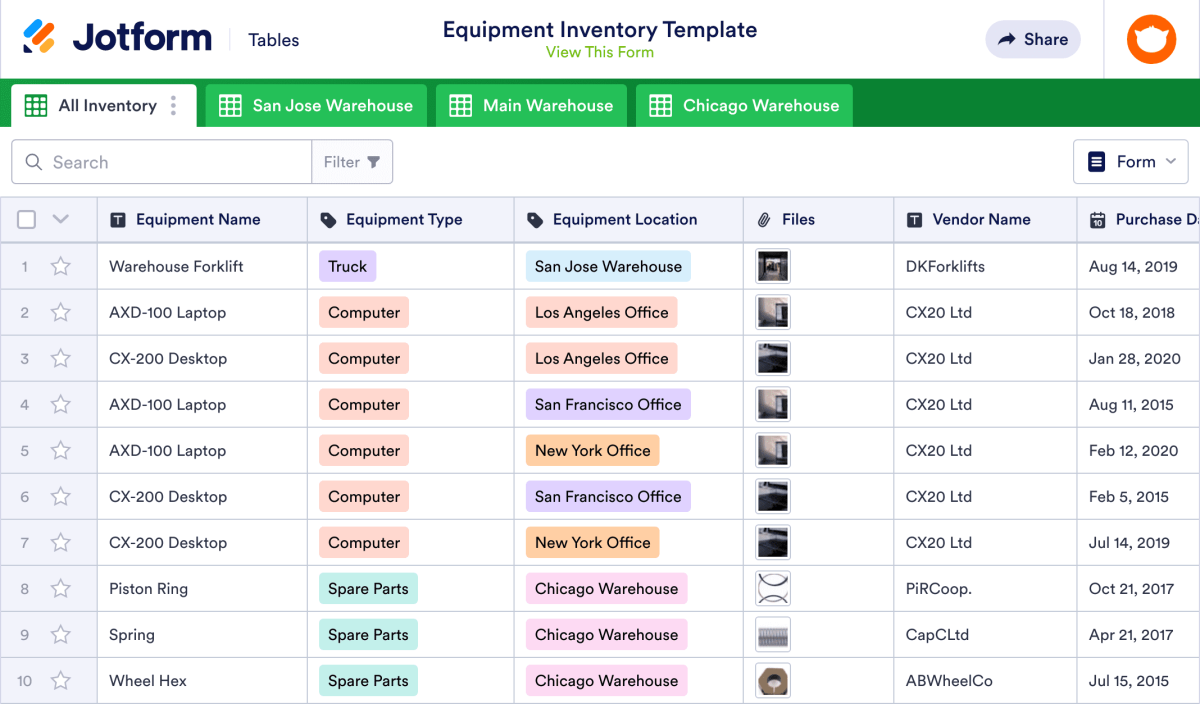Toggle the select-all checkbox in the header row
This screenshot has height=704, width=1200.
(x=26, y=219)
